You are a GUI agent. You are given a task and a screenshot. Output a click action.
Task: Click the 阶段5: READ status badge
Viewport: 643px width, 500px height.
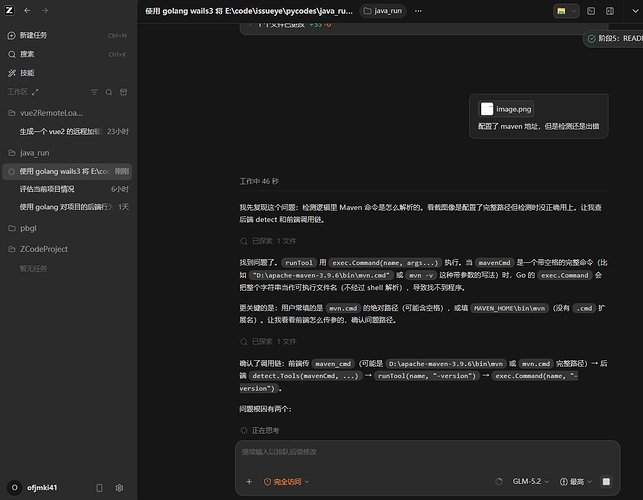click(x=613, y=39)
